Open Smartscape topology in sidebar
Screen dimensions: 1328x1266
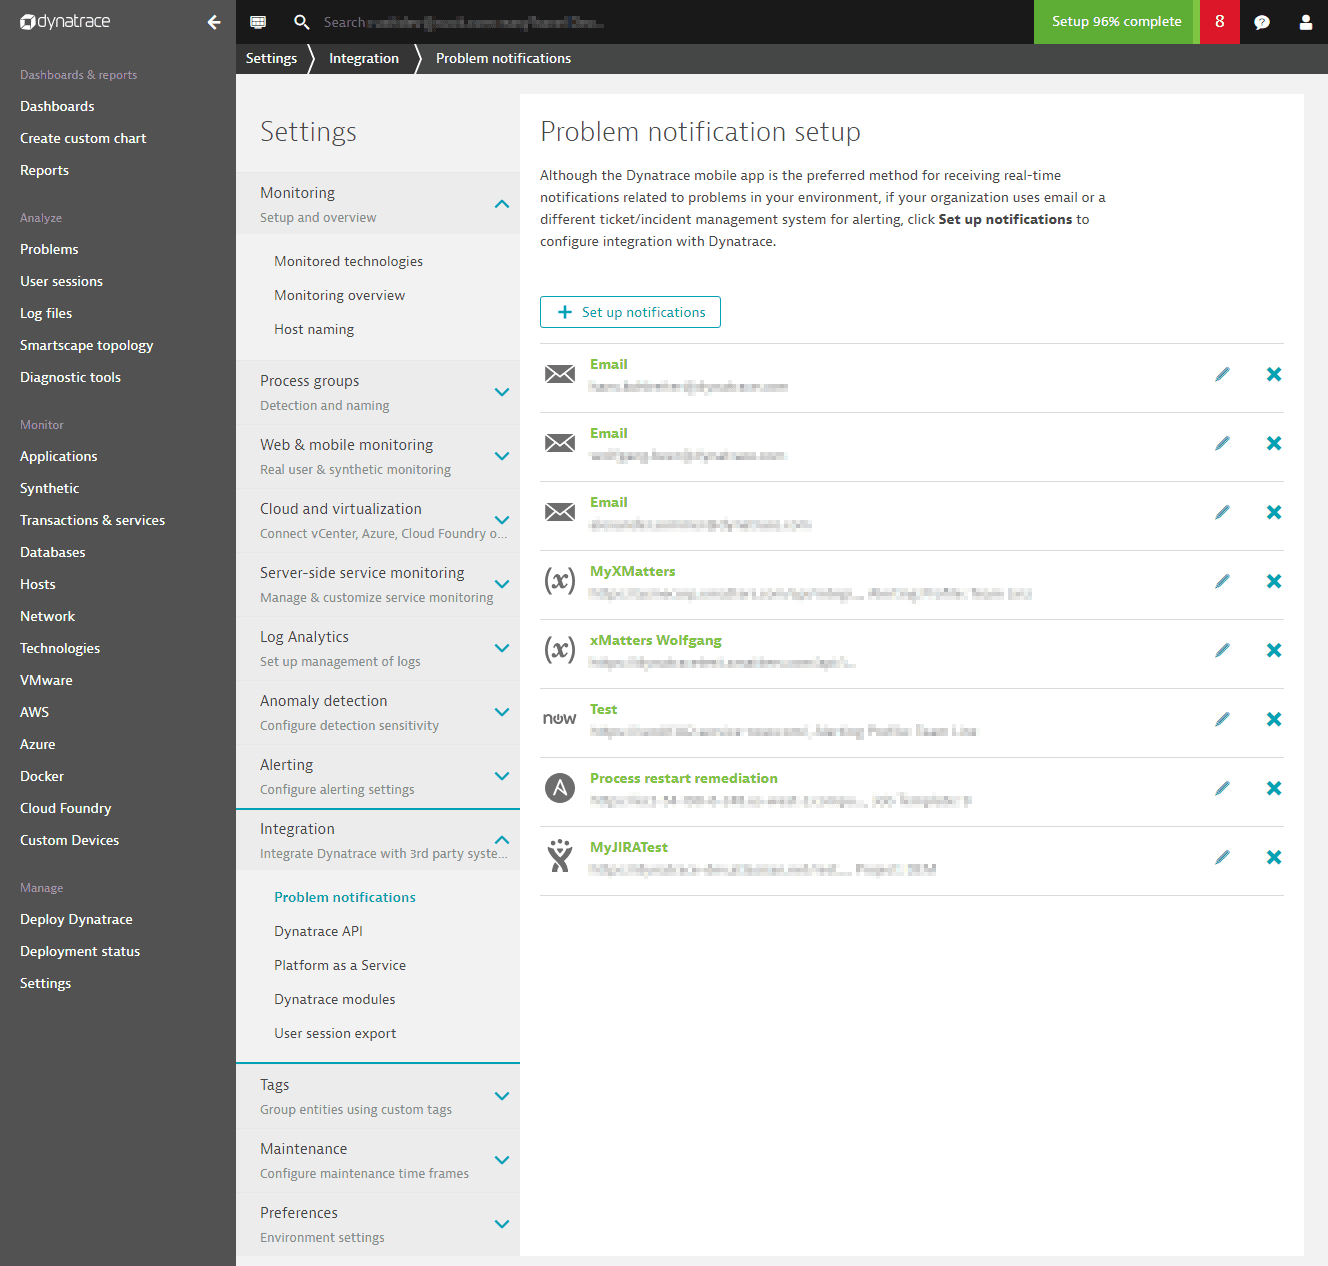click(x=86, y=345)
